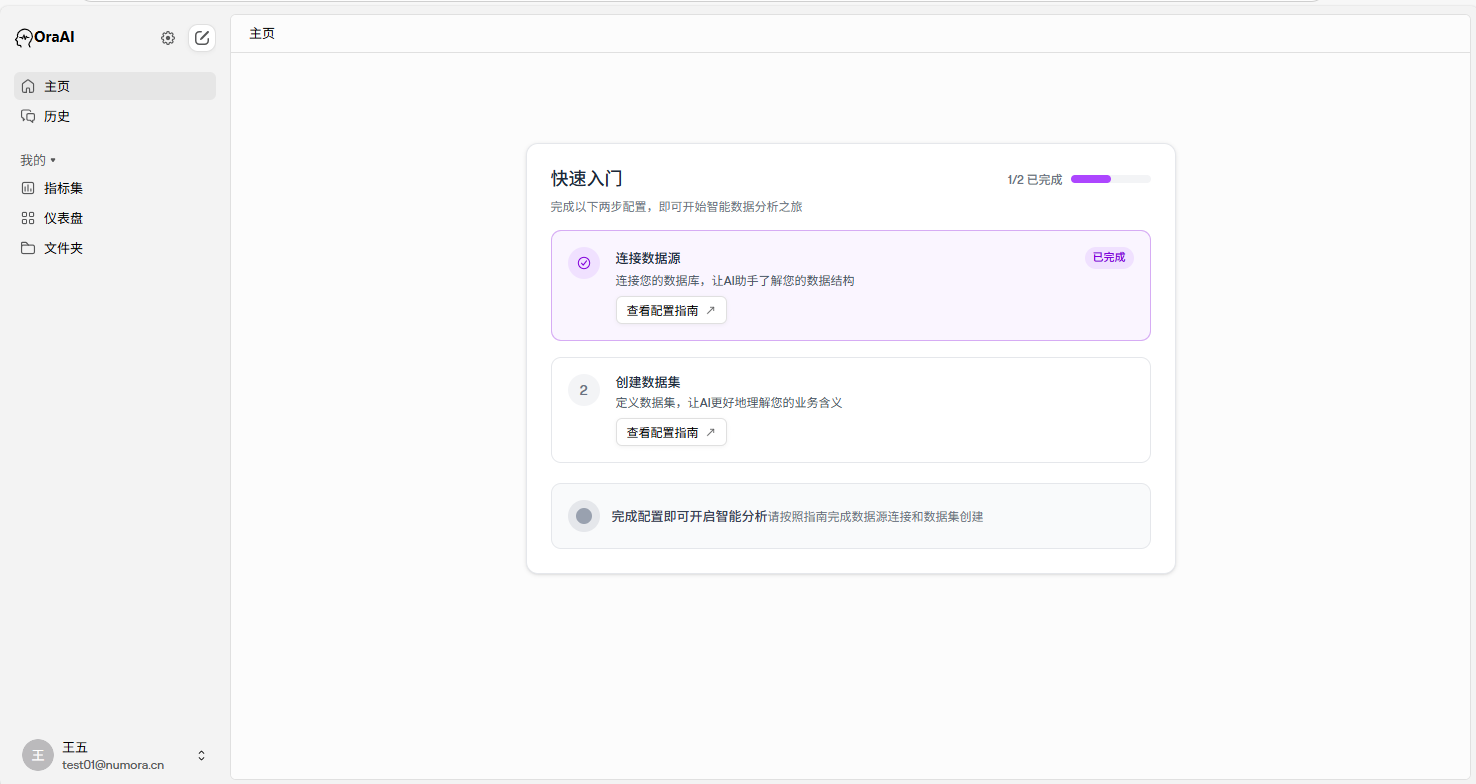Click the 已完成 status badge

(1108, 257)
